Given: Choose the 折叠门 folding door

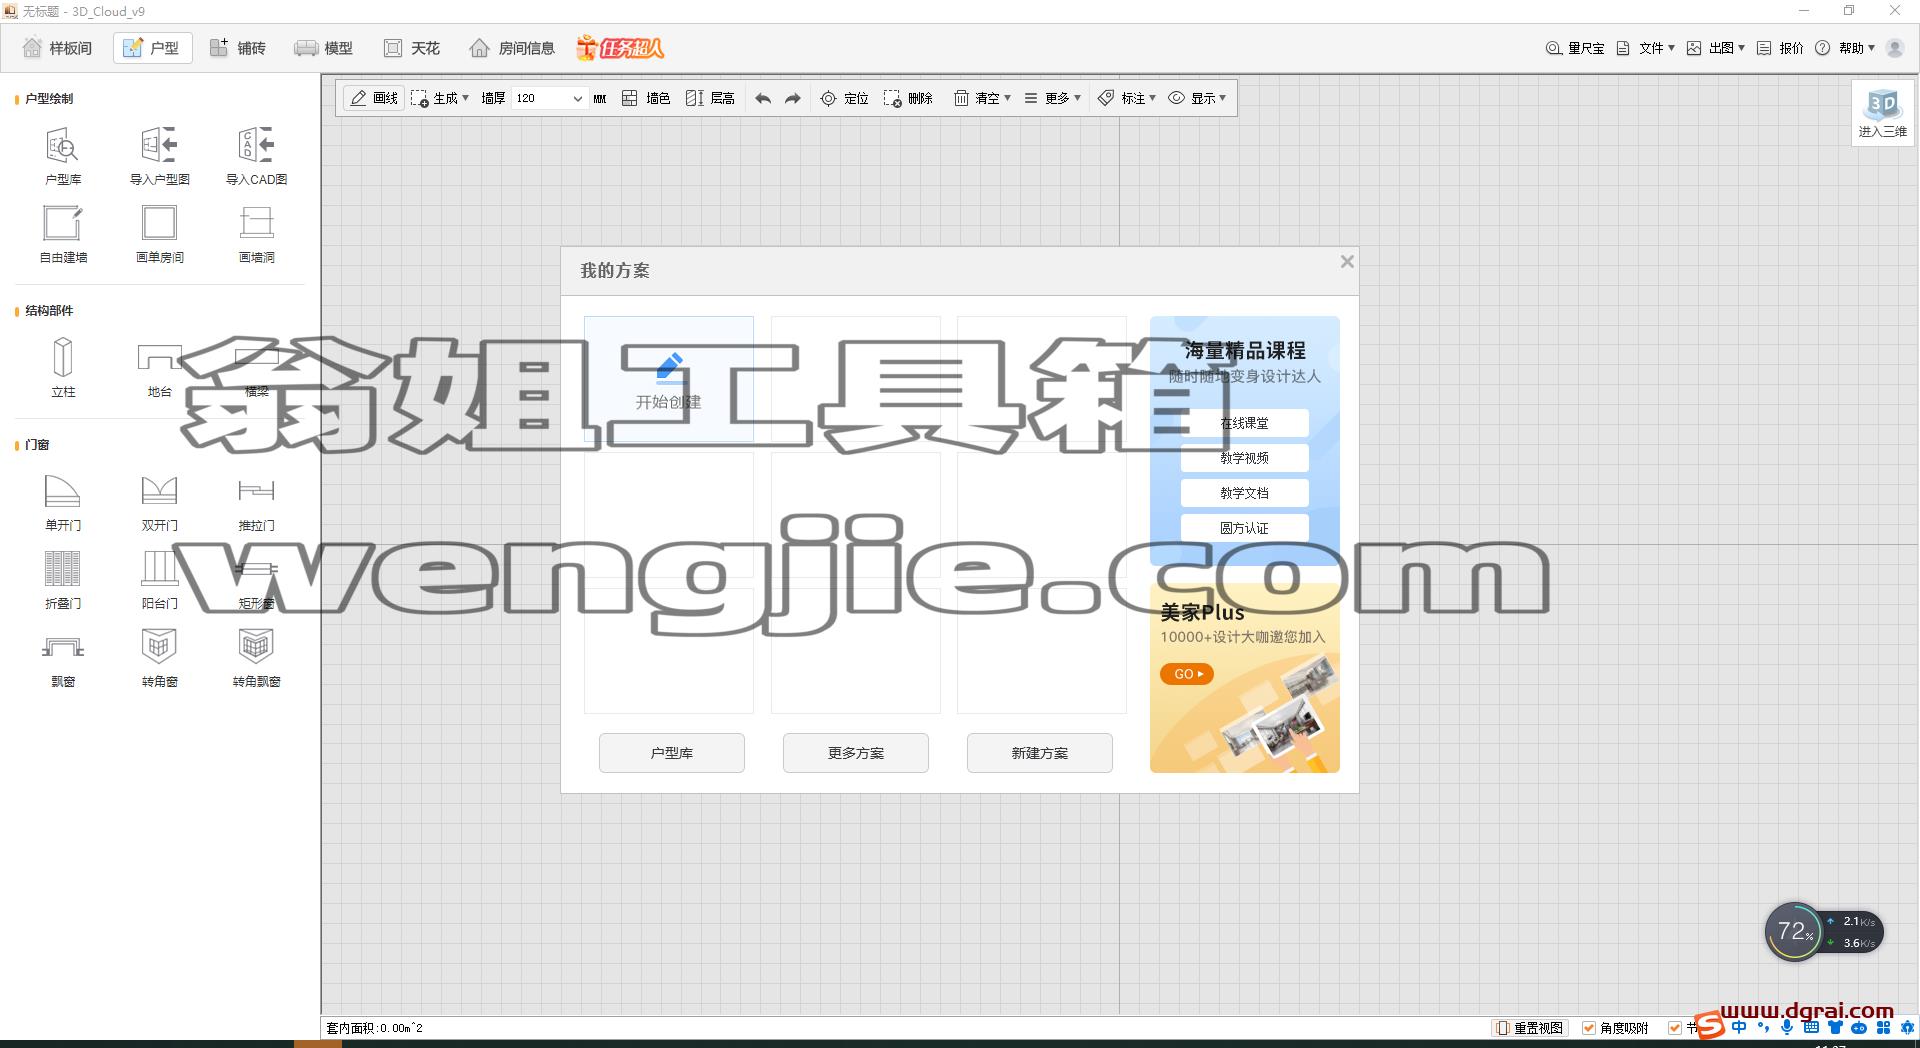Looking at the screenshot, I should pos(62,580).
